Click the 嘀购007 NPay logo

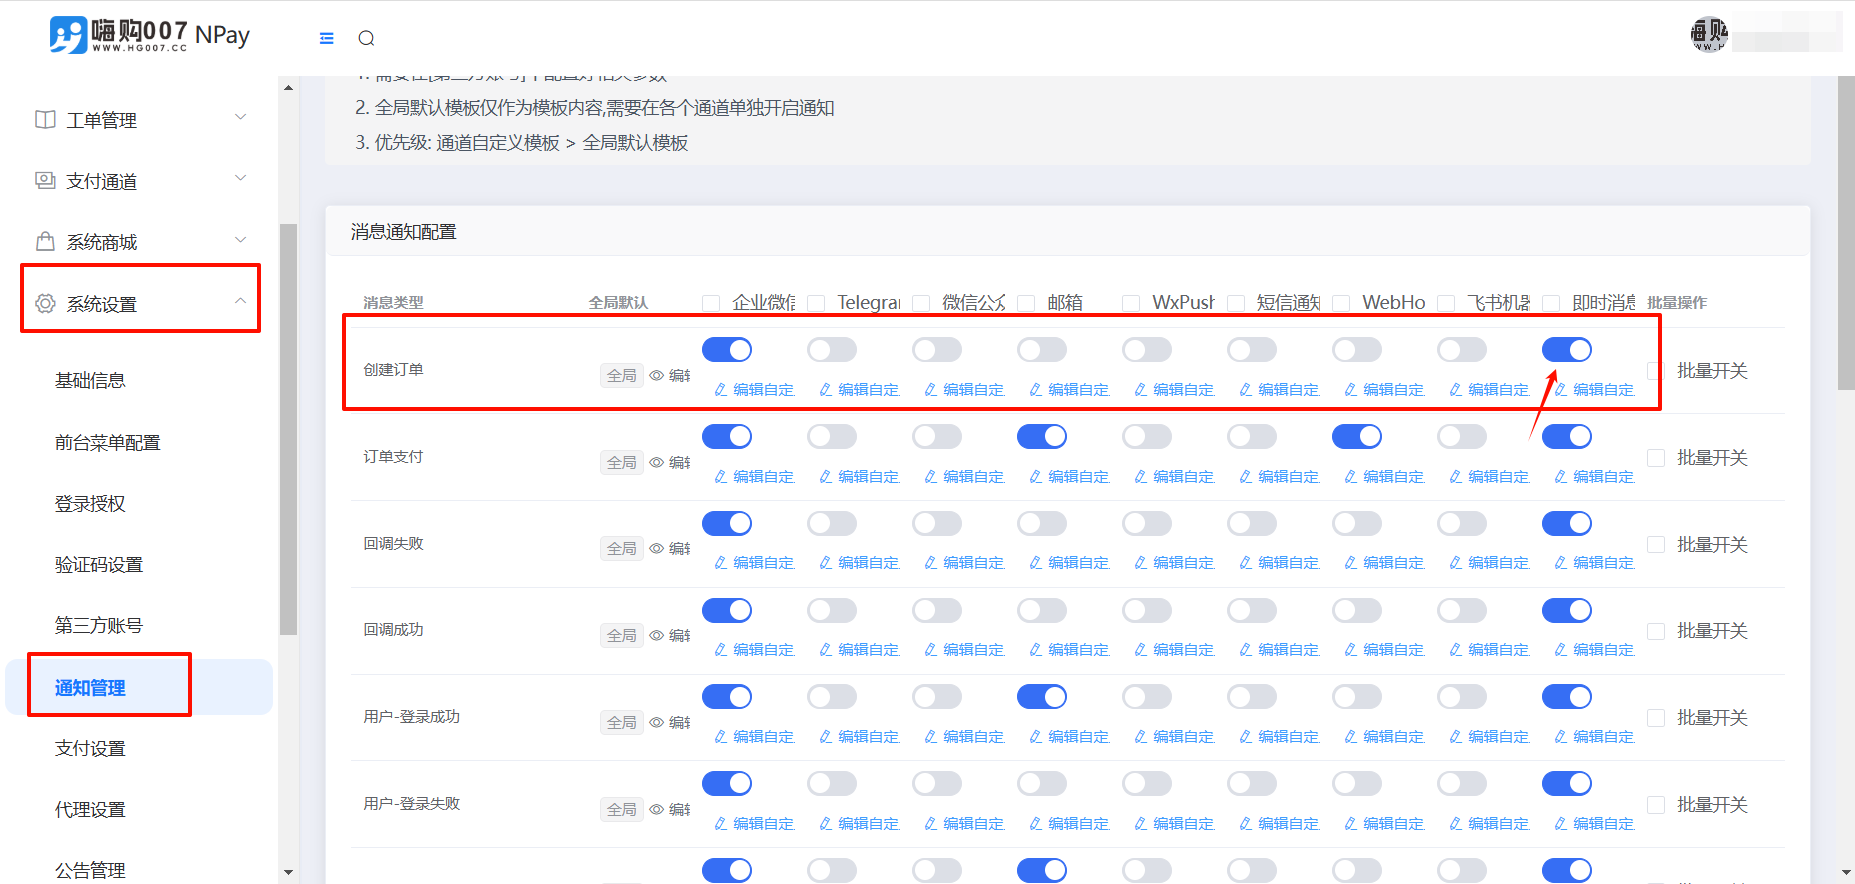[149, 35]
